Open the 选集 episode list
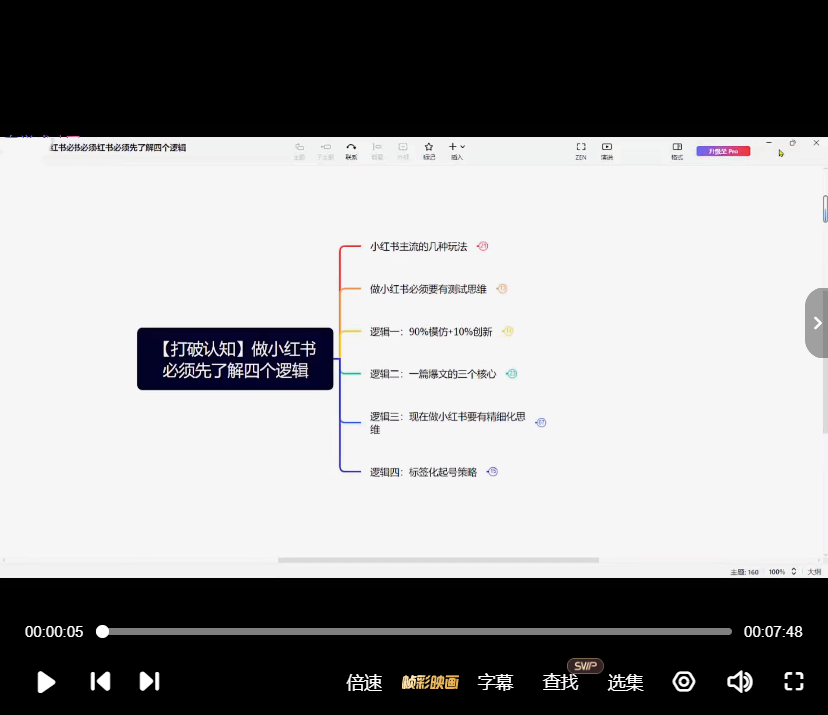The width and height of the screenshot is (828, 715). point(625,683)
